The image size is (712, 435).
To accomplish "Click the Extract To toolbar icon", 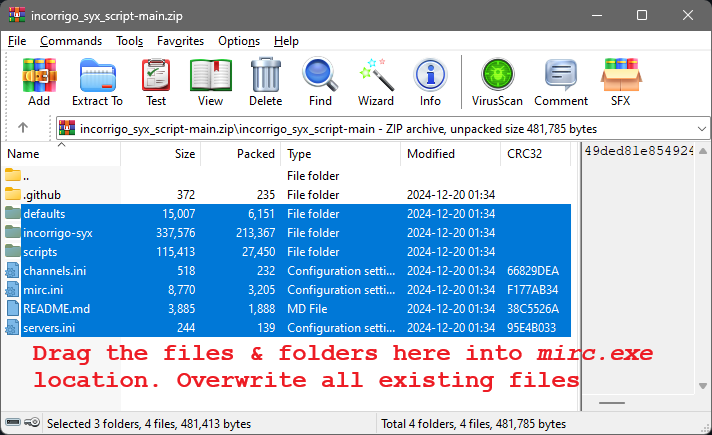I will 98,75.
